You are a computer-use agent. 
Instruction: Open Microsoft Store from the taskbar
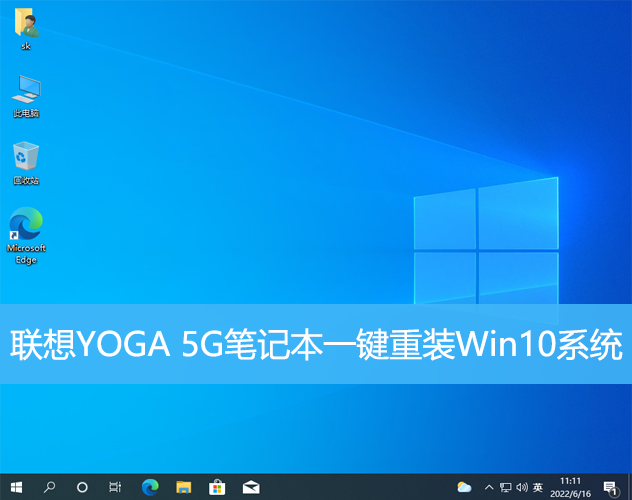click(217, 487)
